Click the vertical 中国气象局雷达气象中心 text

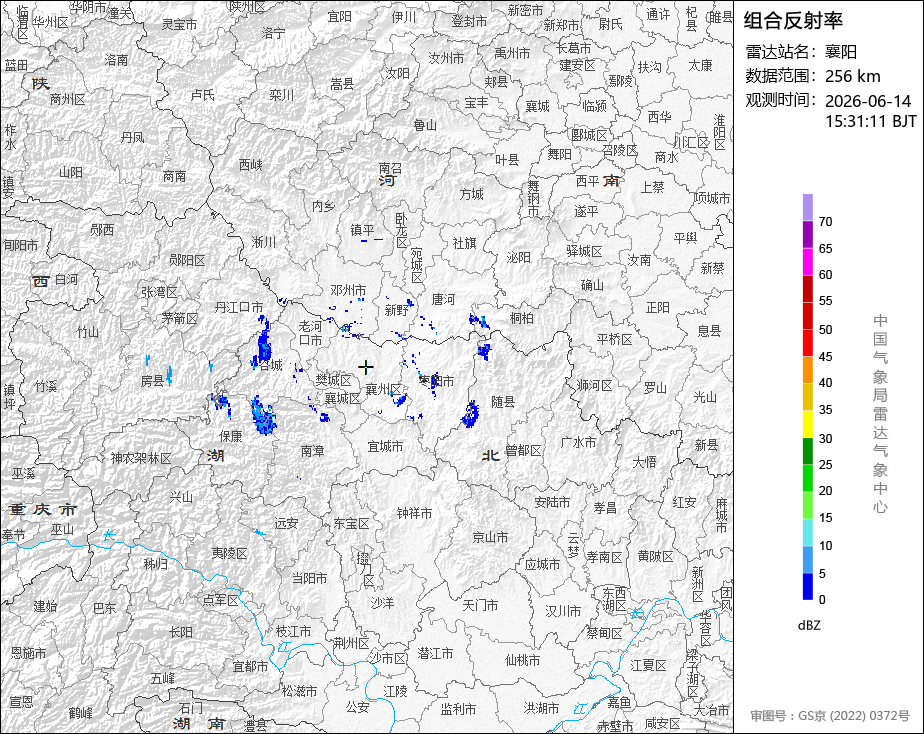pos(880,414)
